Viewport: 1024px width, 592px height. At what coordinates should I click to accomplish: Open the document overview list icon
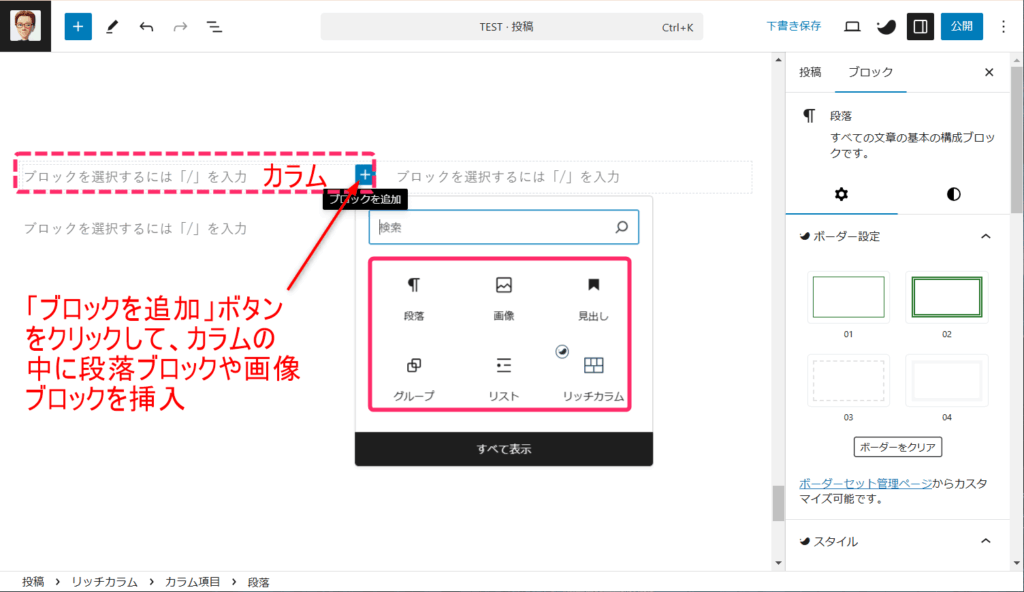pyautogui.click(x=214, y=26)
